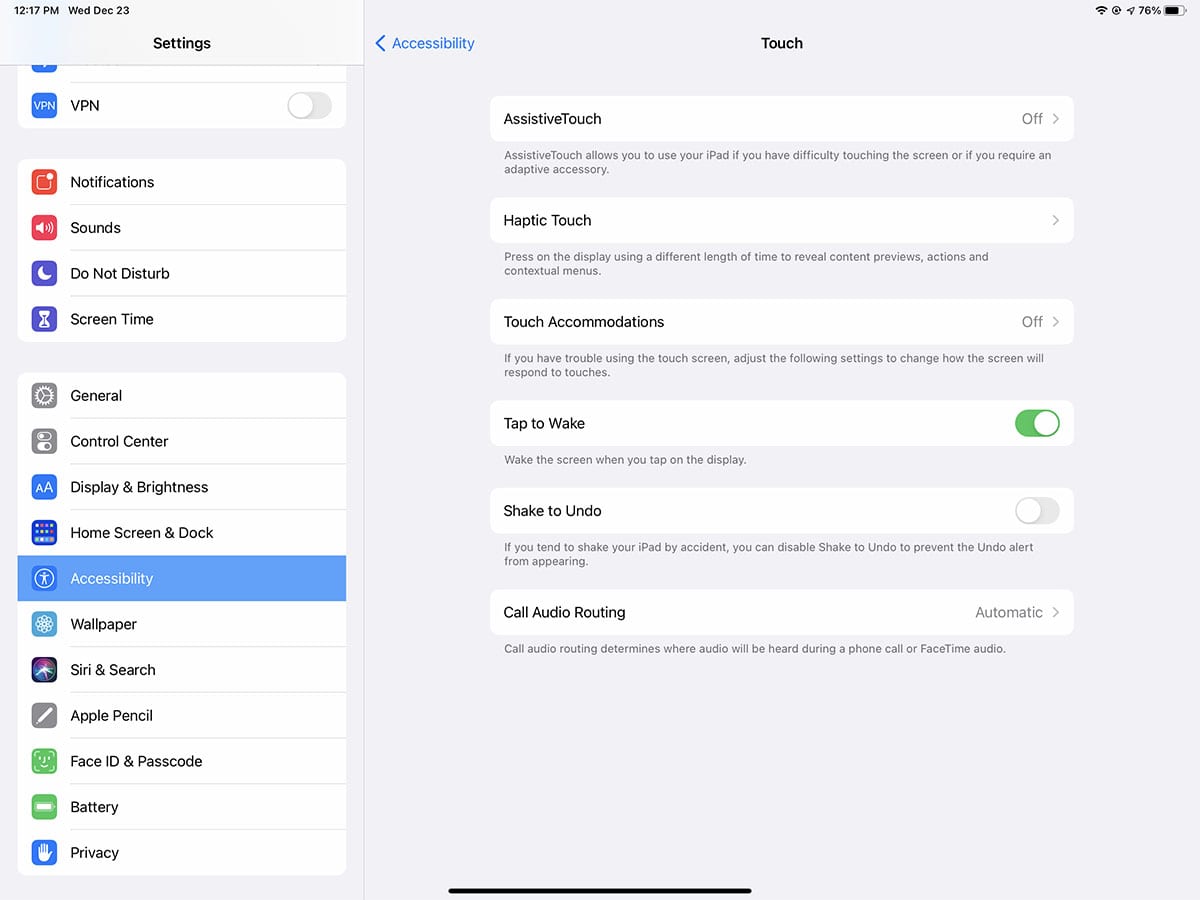Select Apple Pencil in the sidebar

coord(182,716)
